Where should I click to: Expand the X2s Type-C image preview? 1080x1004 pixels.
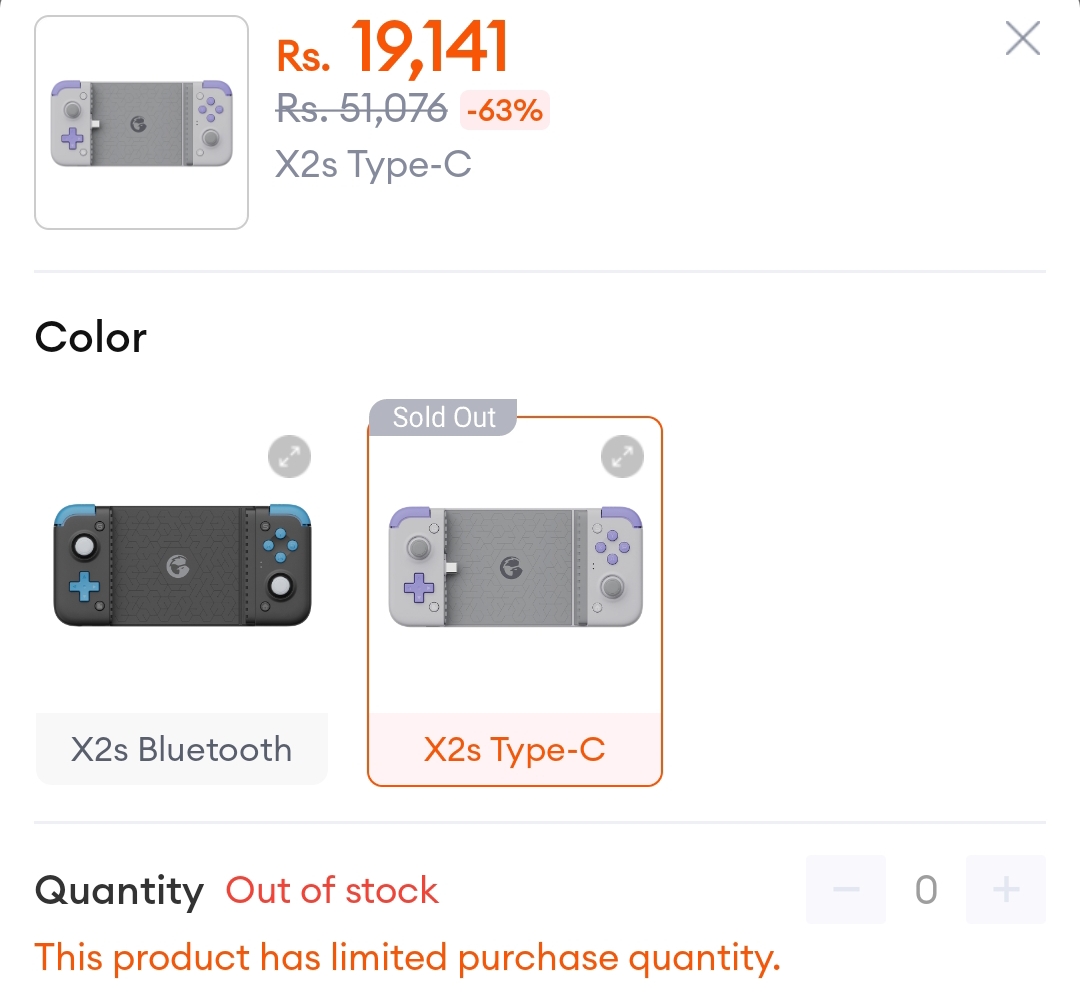pos(622,457)
